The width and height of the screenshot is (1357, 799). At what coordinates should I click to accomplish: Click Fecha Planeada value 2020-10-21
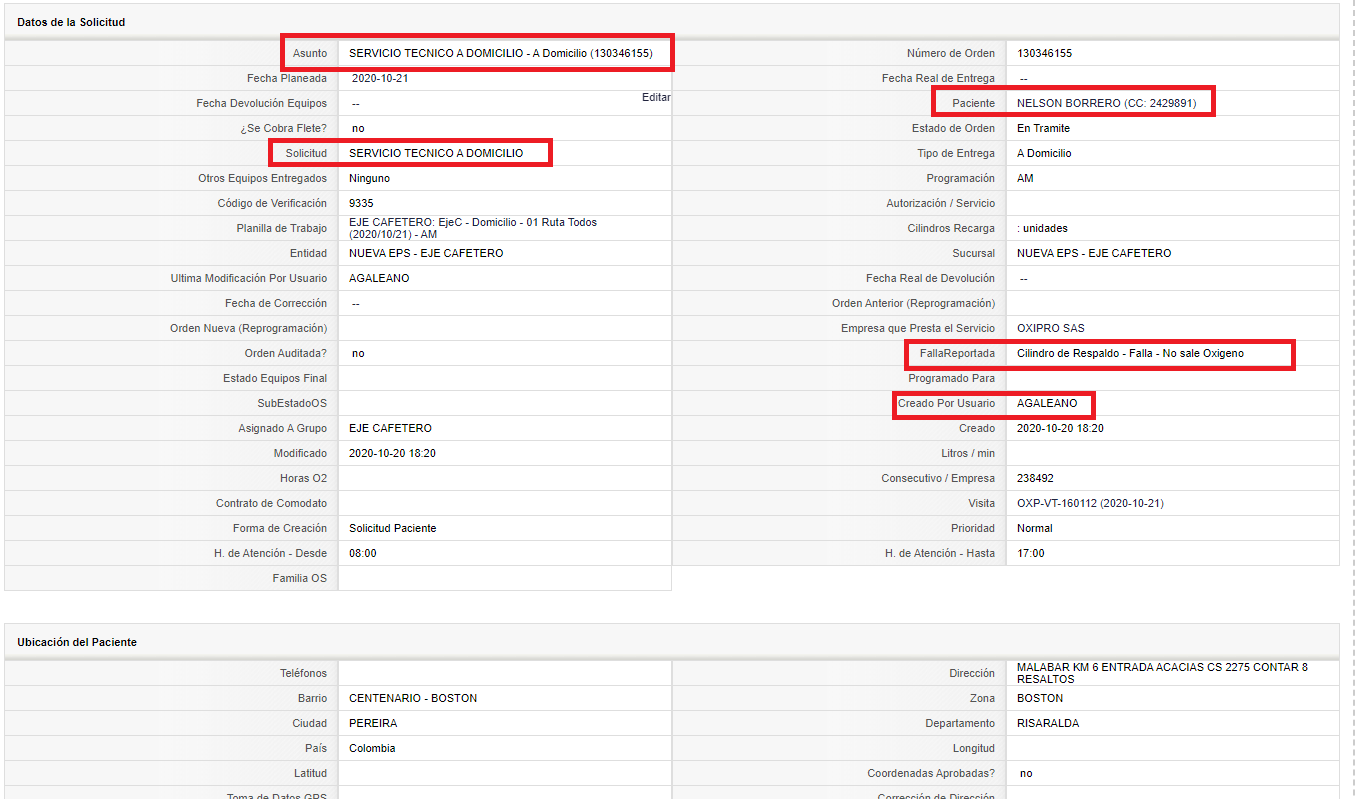pos(380,78)
